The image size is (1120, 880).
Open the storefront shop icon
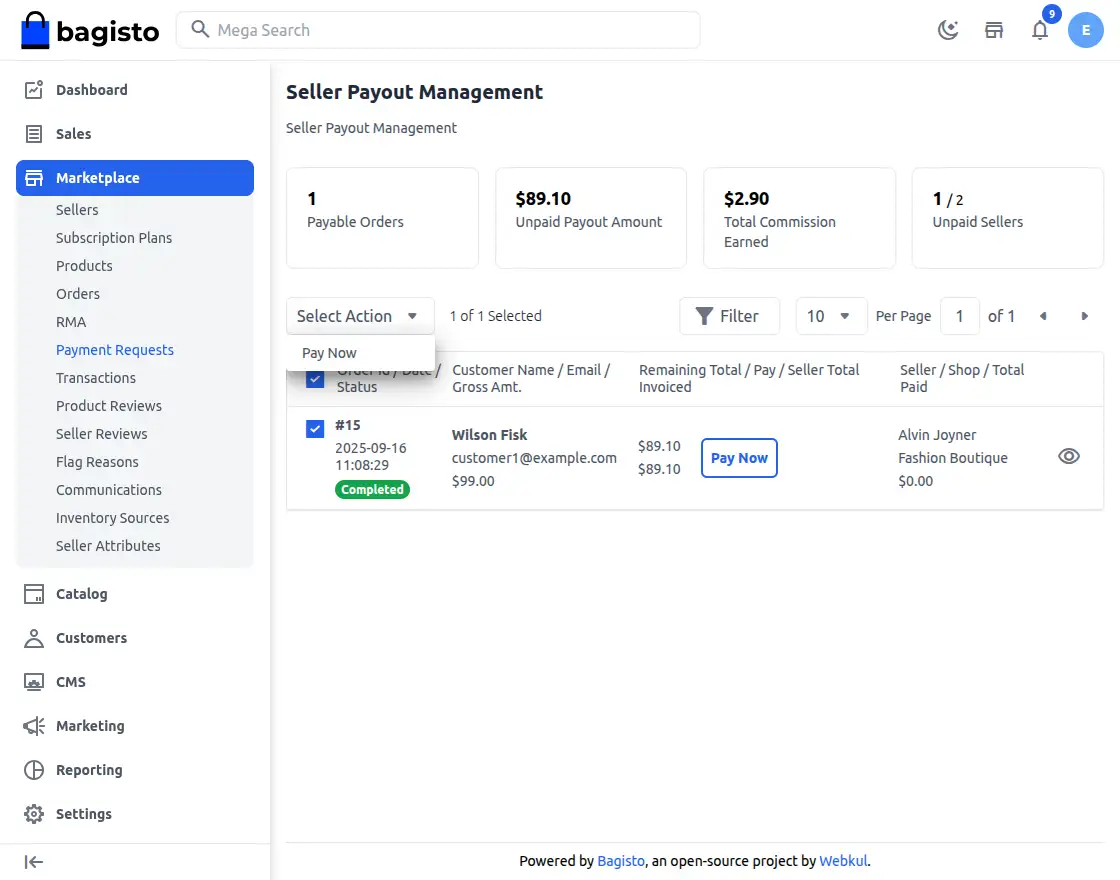coord(994,30)
